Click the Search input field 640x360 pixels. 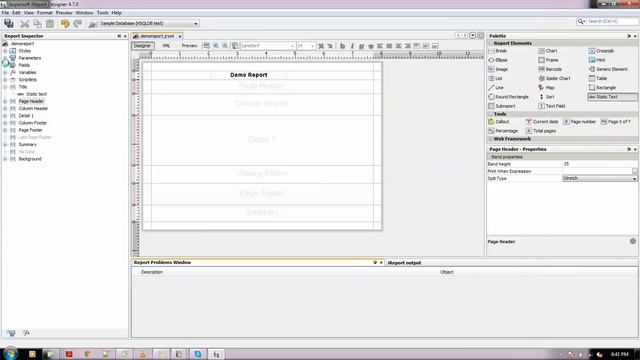[x=611, y=21]
